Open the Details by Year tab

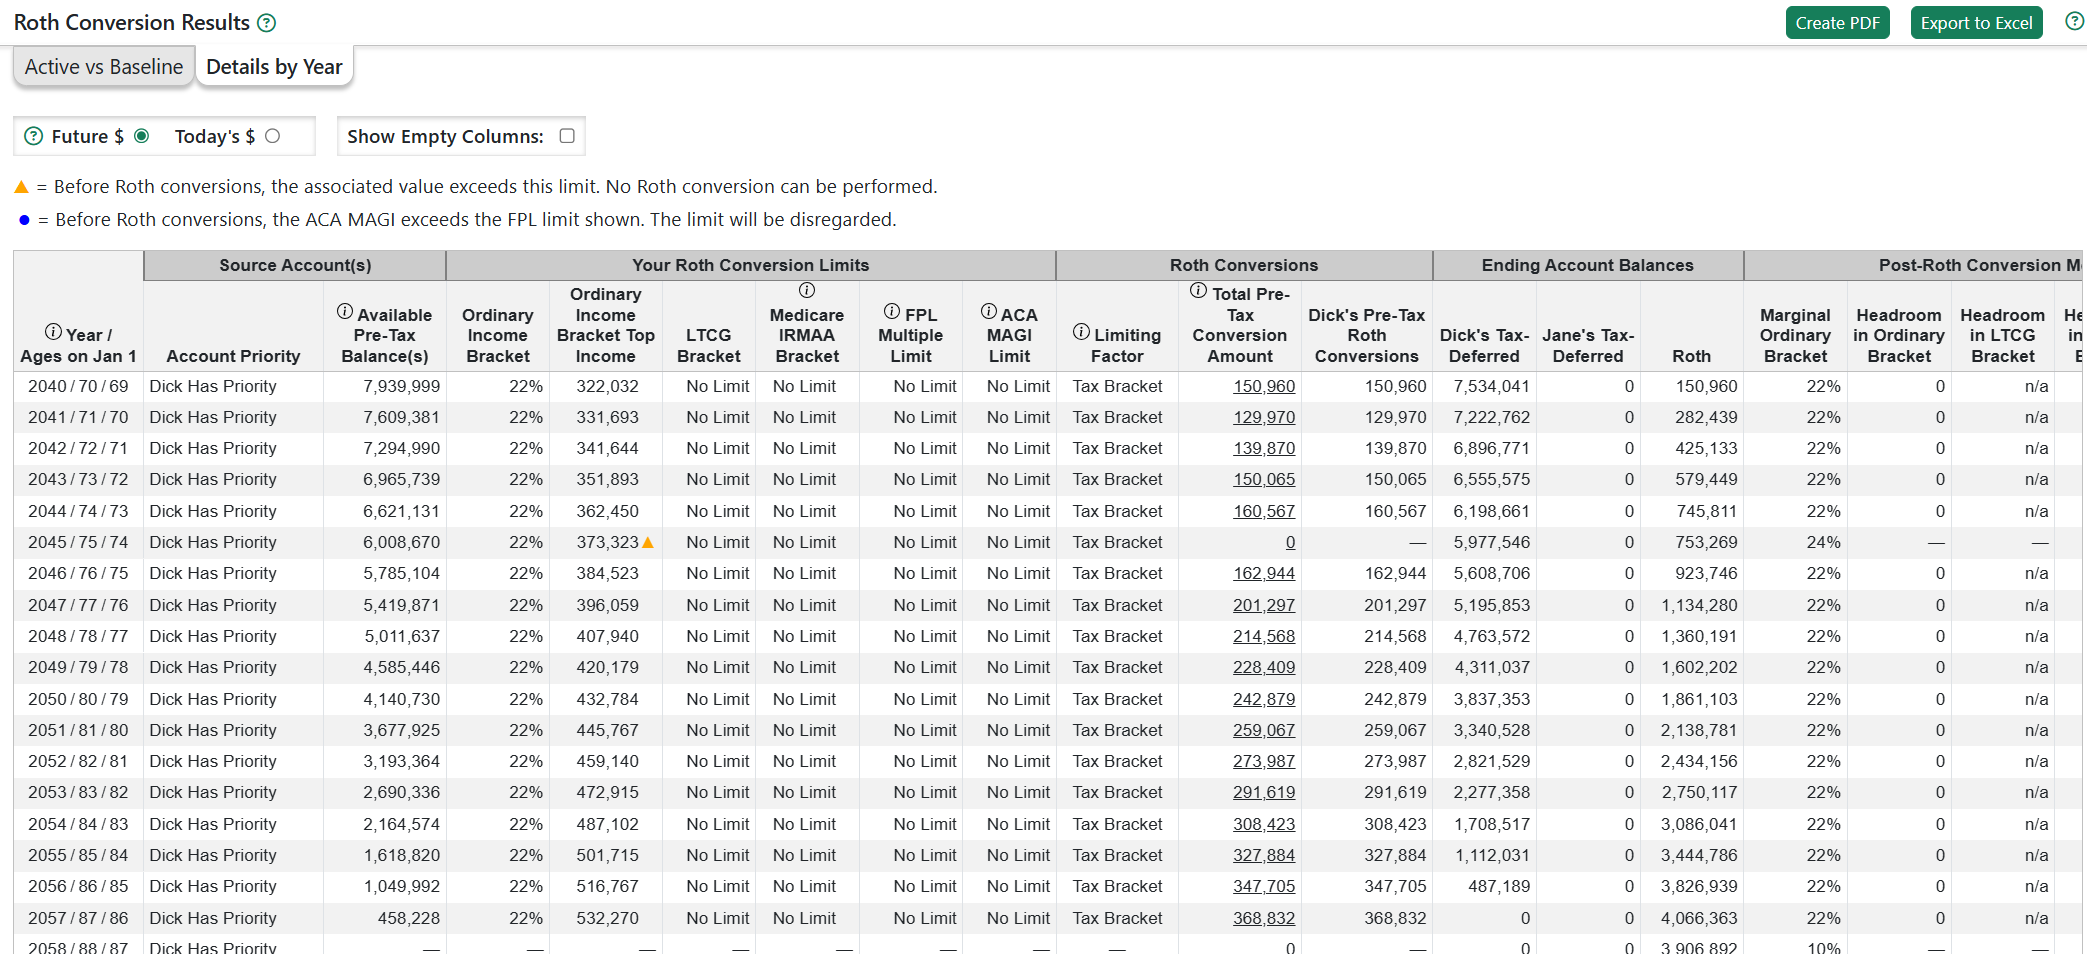(274, 67)
